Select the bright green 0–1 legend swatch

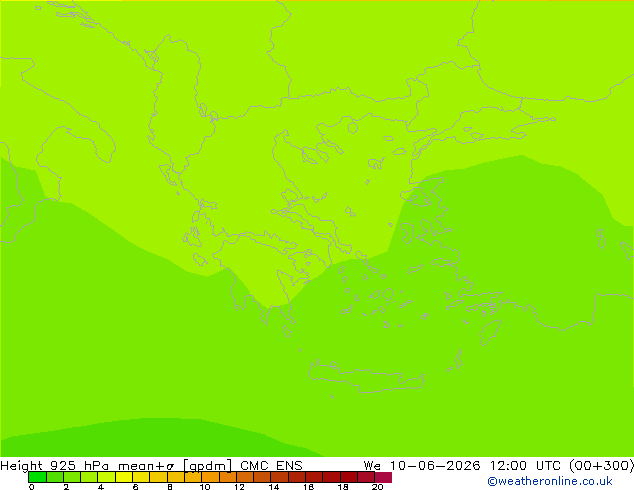[37, 477]
